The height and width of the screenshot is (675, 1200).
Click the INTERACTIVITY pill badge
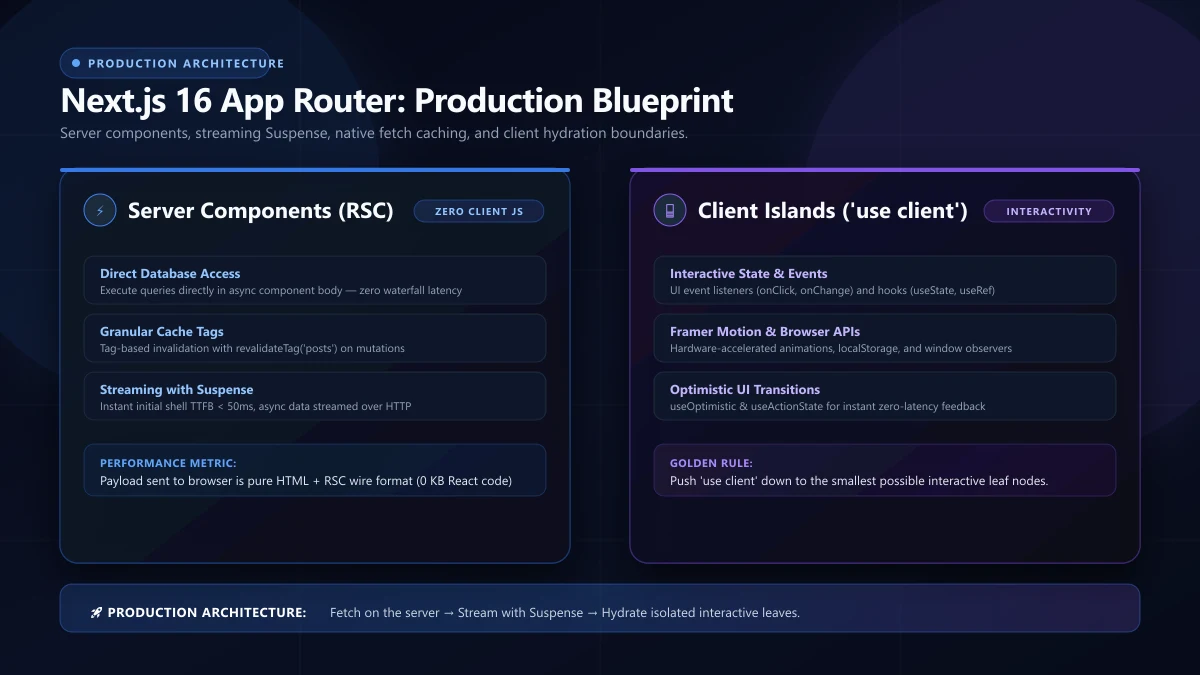point(1049,211)
